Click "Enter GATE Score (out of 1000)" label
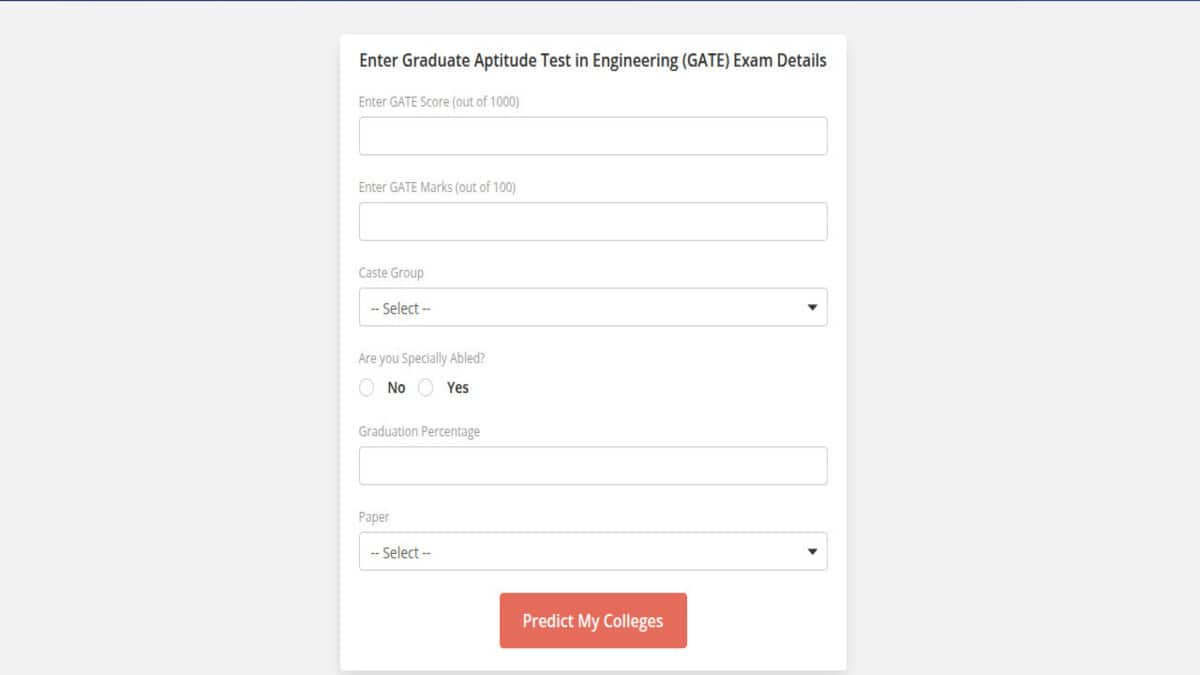The height and width of the screenshot is (675, 1200). pyautogui.click(x=439, y=102)
